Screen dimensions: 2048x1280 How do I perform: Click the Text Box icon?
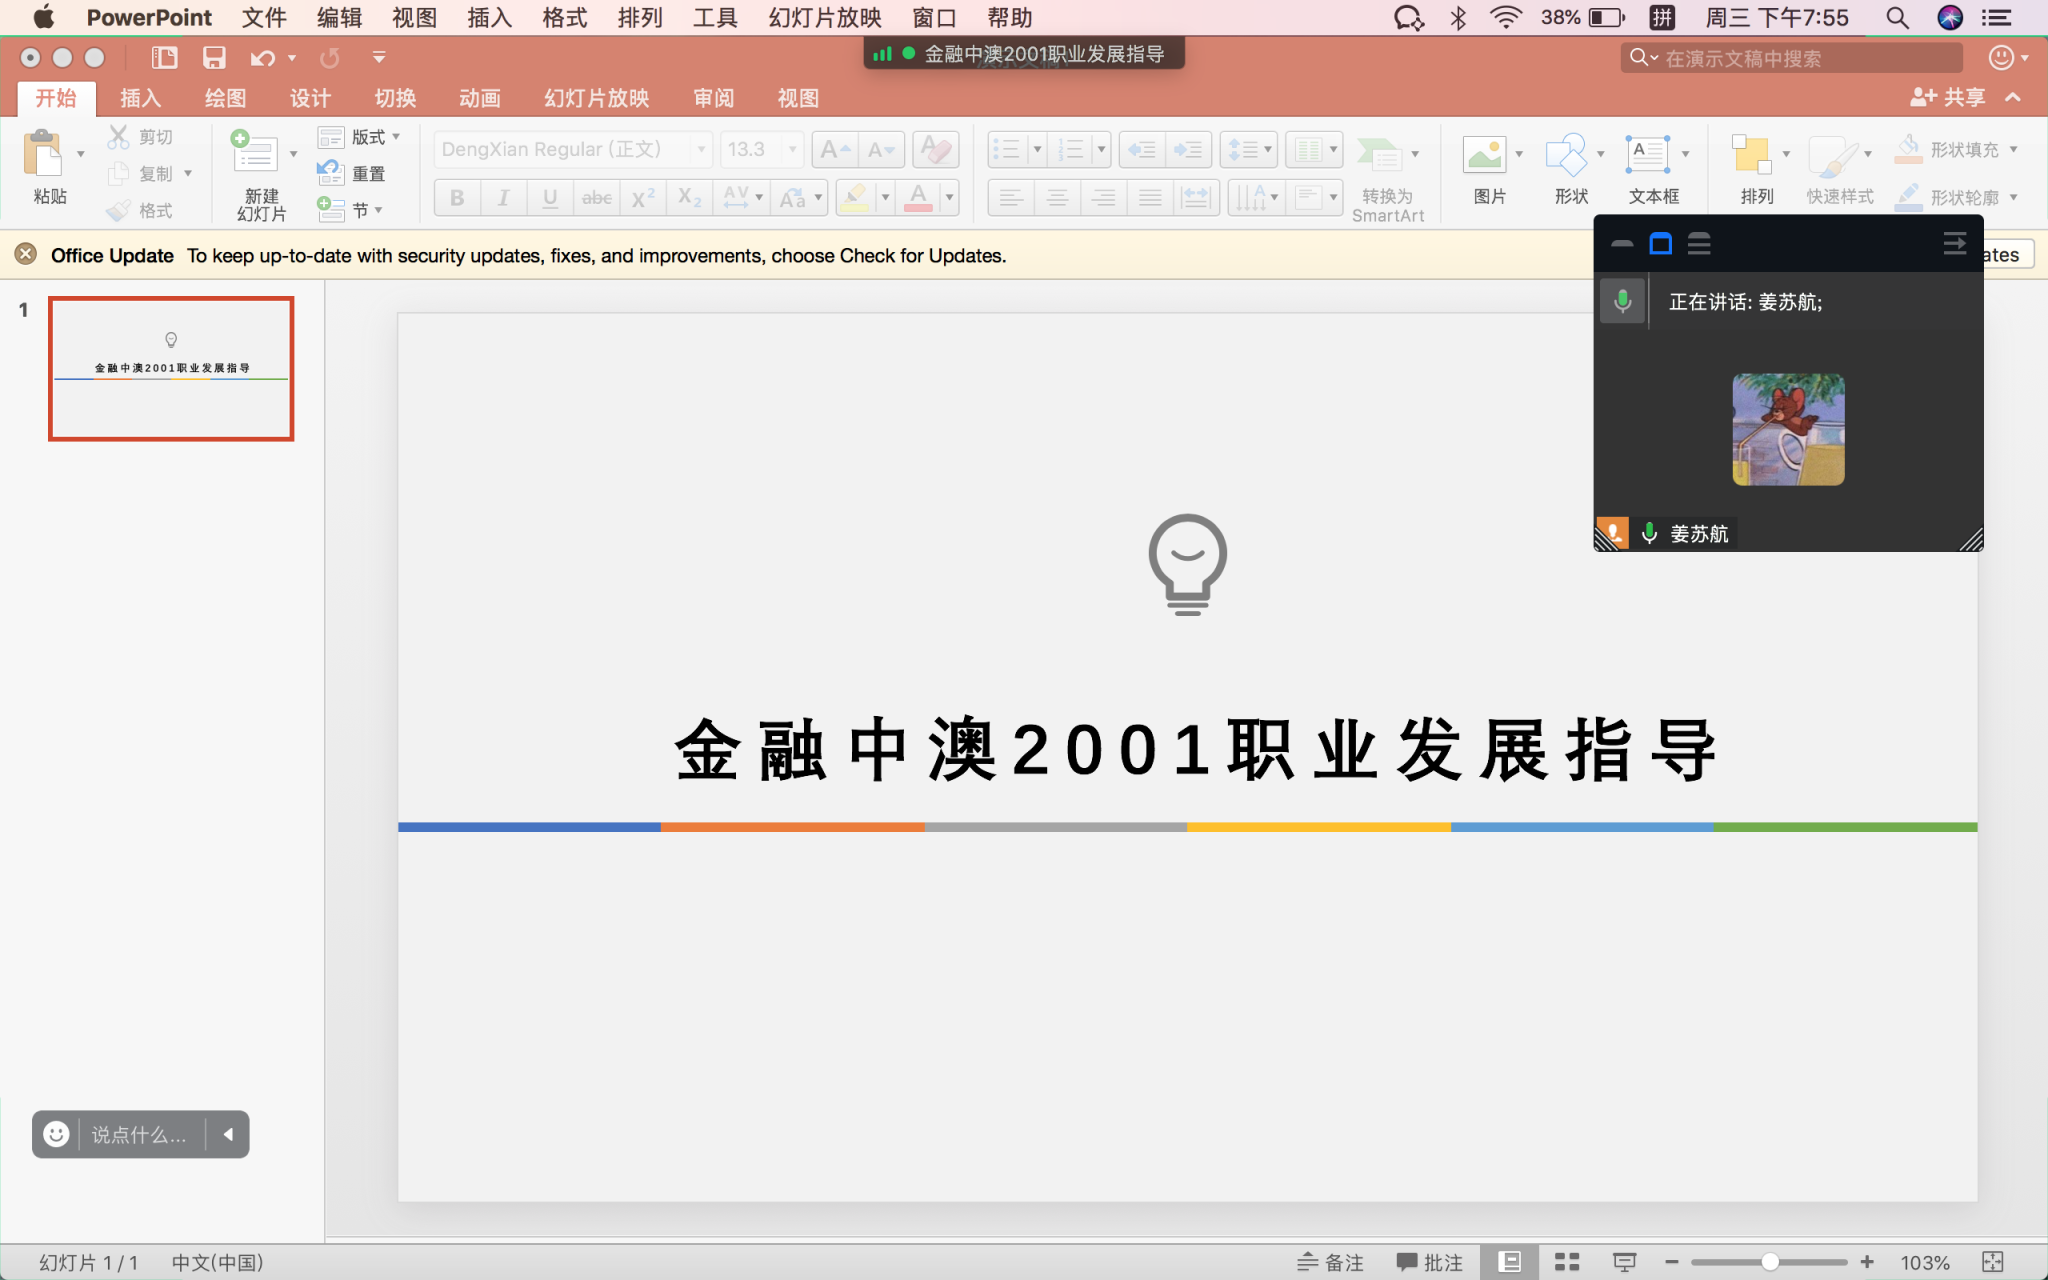click(1647, 155)
